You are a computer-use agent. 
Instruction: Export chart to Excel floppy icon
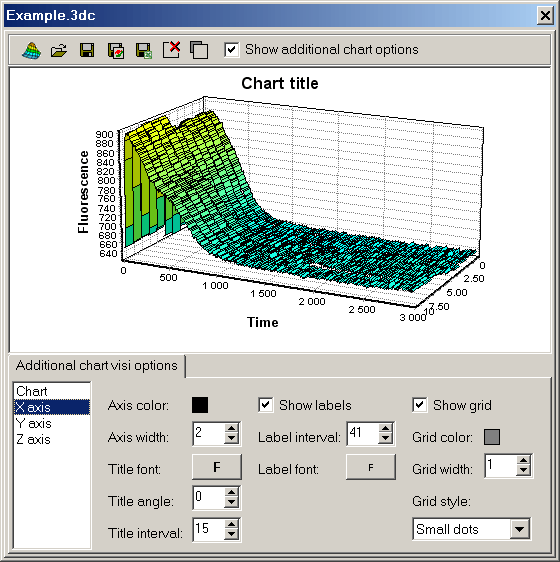144,50
